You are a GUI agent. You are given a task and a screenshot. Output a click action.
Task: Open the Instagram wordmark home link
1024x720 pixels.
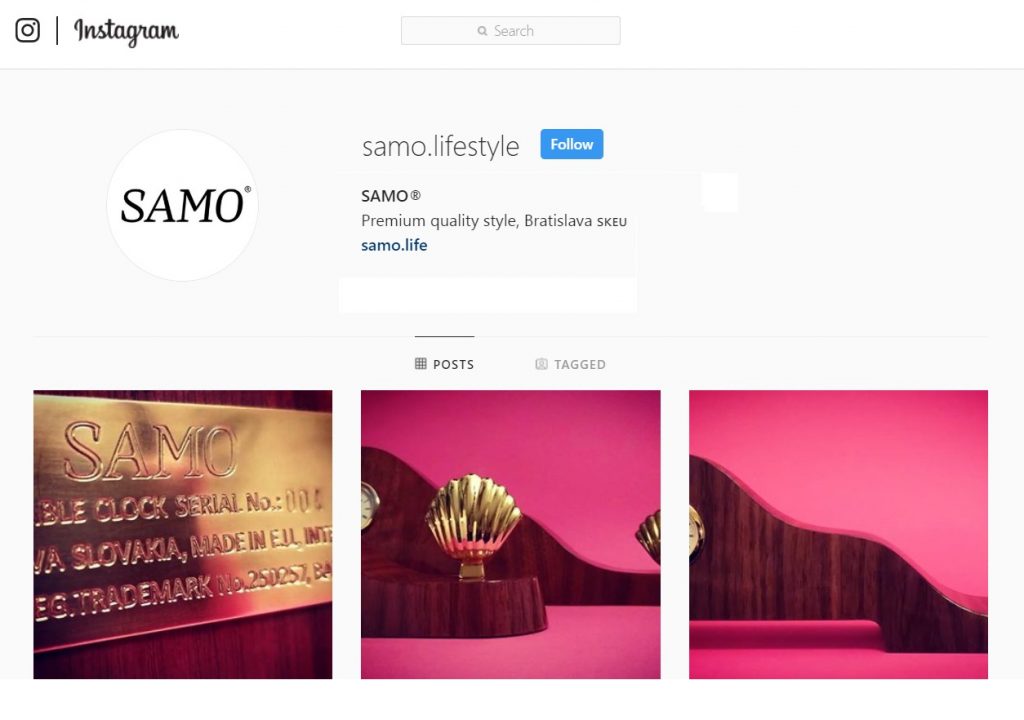126,32
